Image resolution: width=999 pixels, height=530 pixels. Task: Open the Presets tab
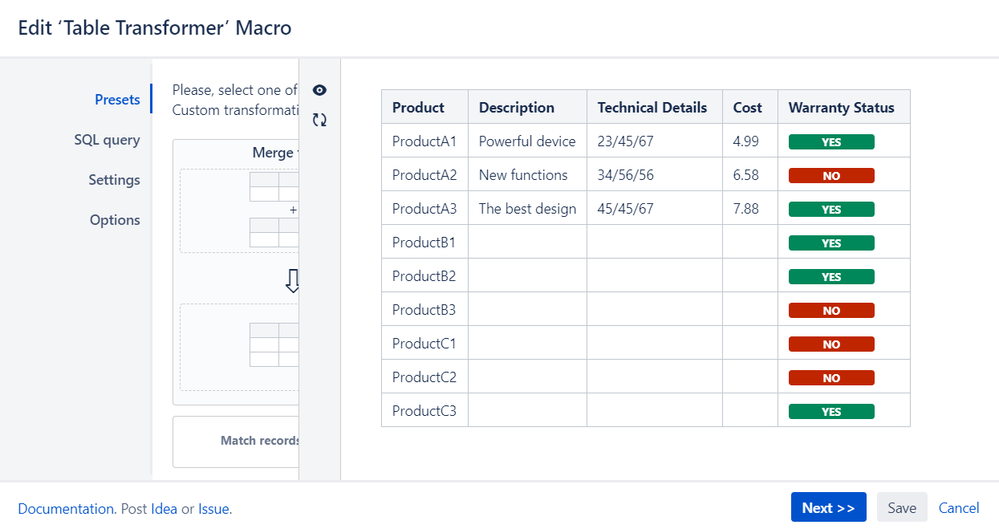[x=117, y=99]
